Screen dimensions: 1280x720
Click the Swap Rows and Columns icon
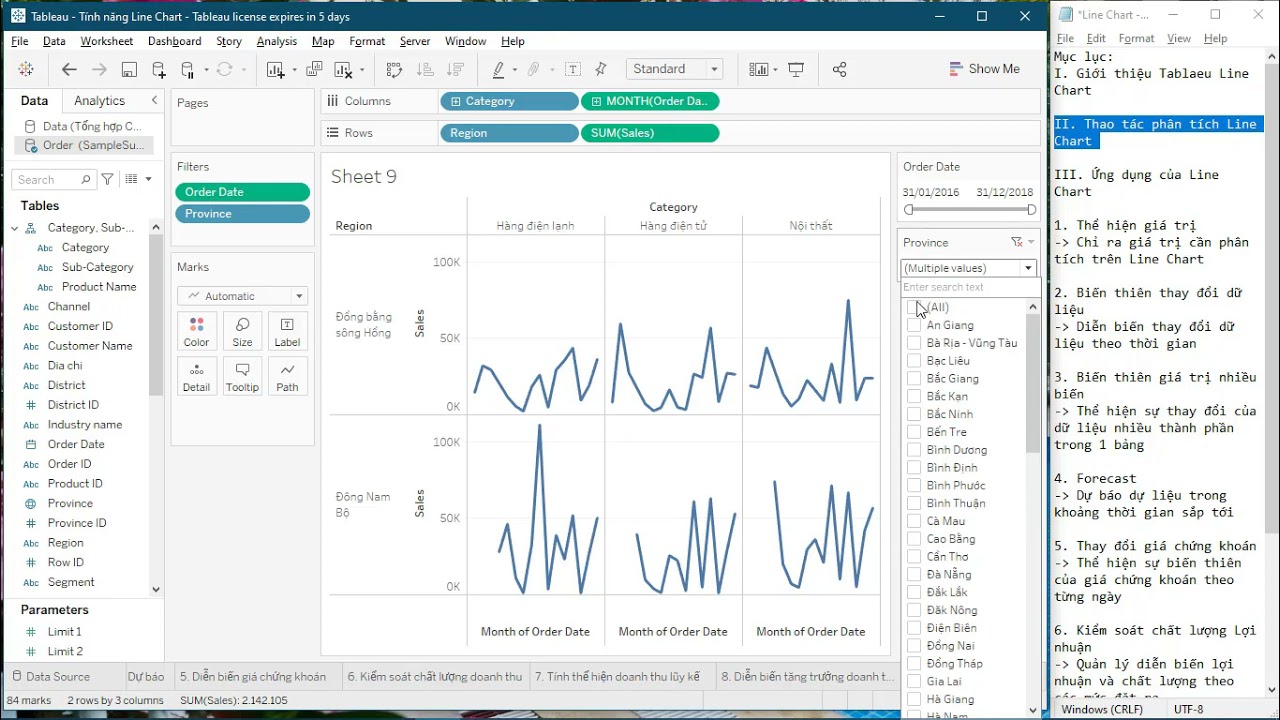[394, 69]
